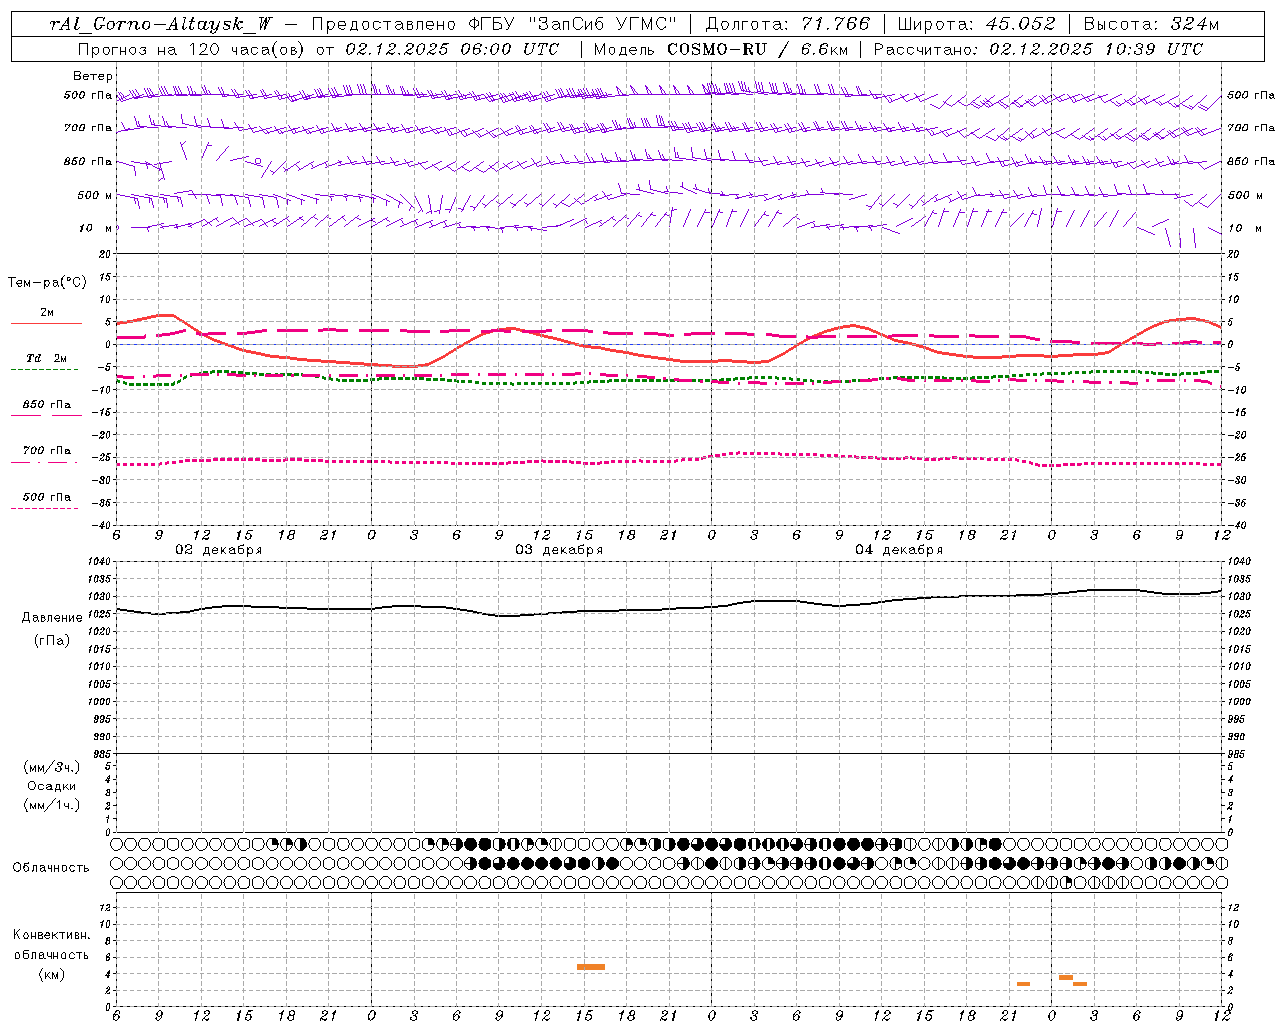Click the Ветер wind panel label
This screenshot has height=1024, width=1280.
93,76
